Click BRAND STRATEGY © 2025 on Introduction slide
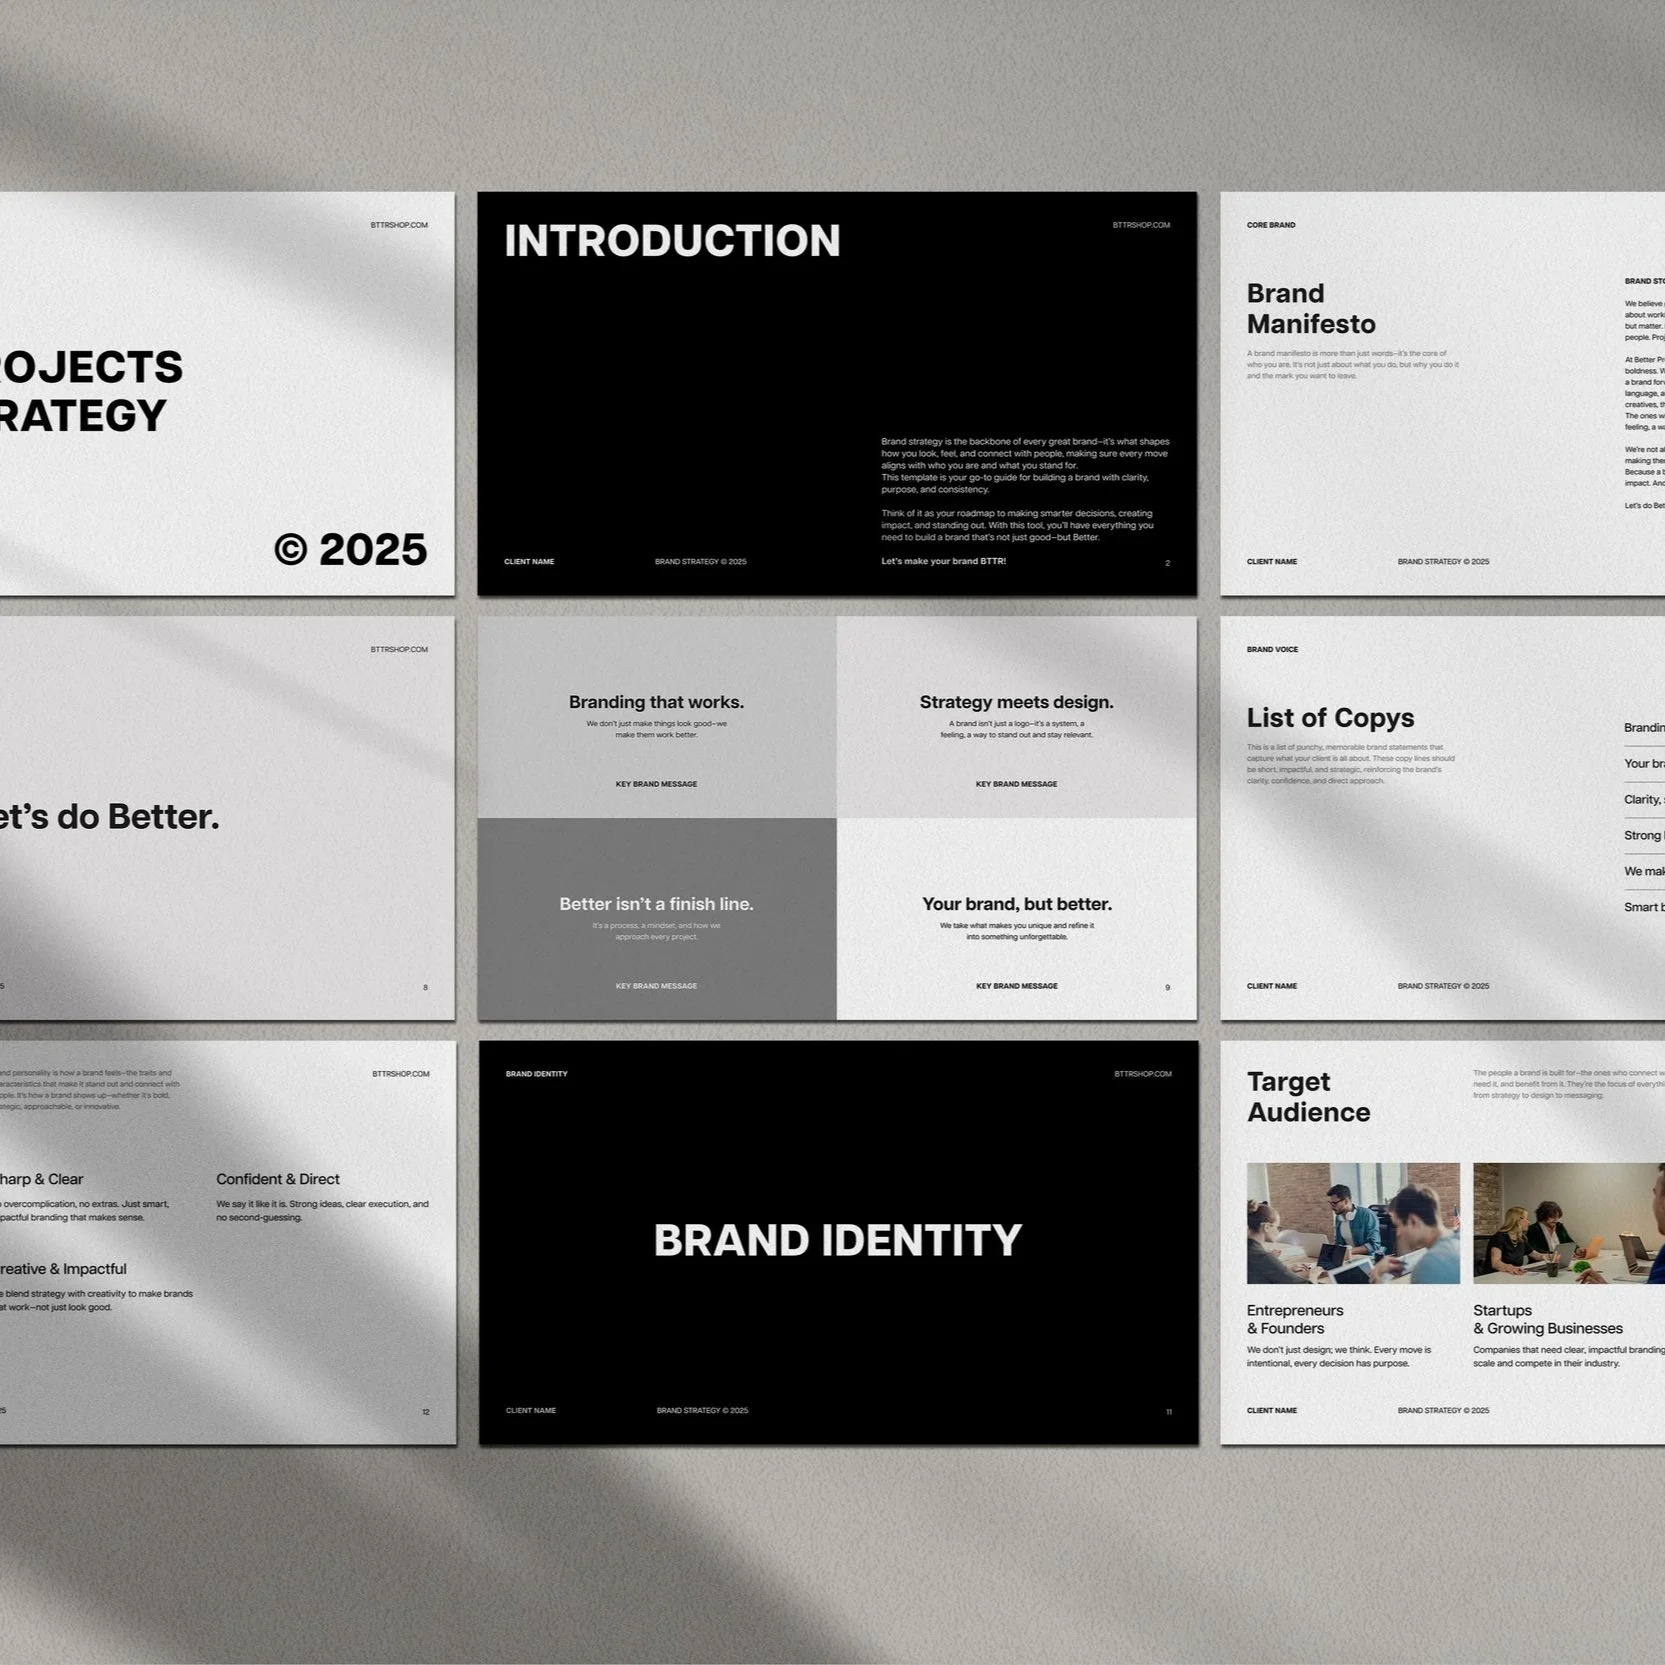 [701, 562]
